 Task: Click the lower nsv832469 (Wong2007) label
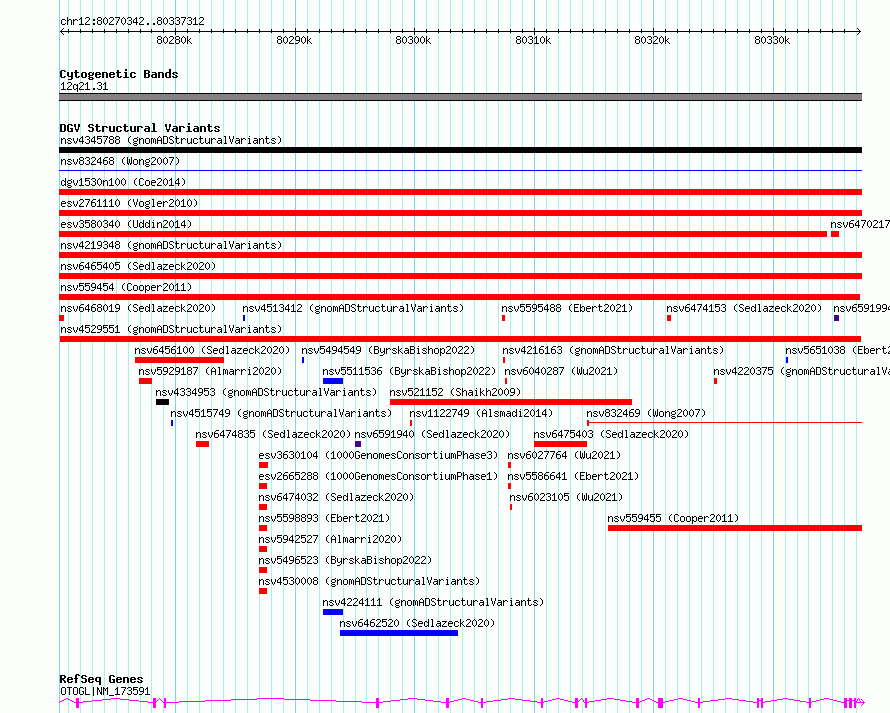tap(646, 413)
